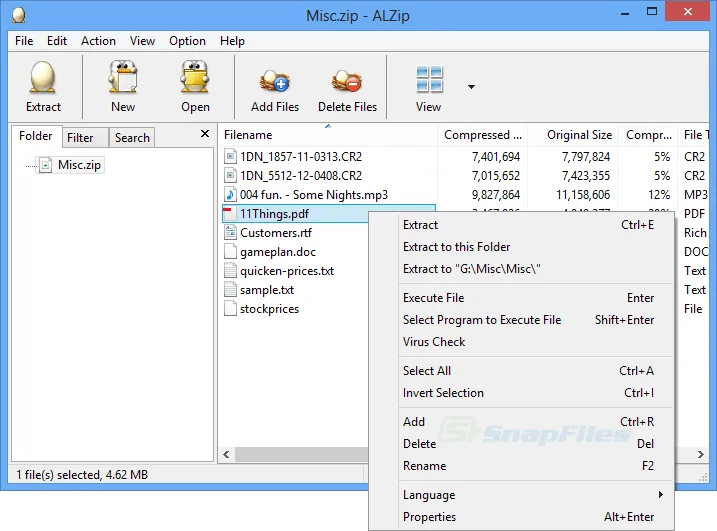This screenshot has height=531, width=717.
Task: Choose Extract in the context menu
Action: point(521,225)
